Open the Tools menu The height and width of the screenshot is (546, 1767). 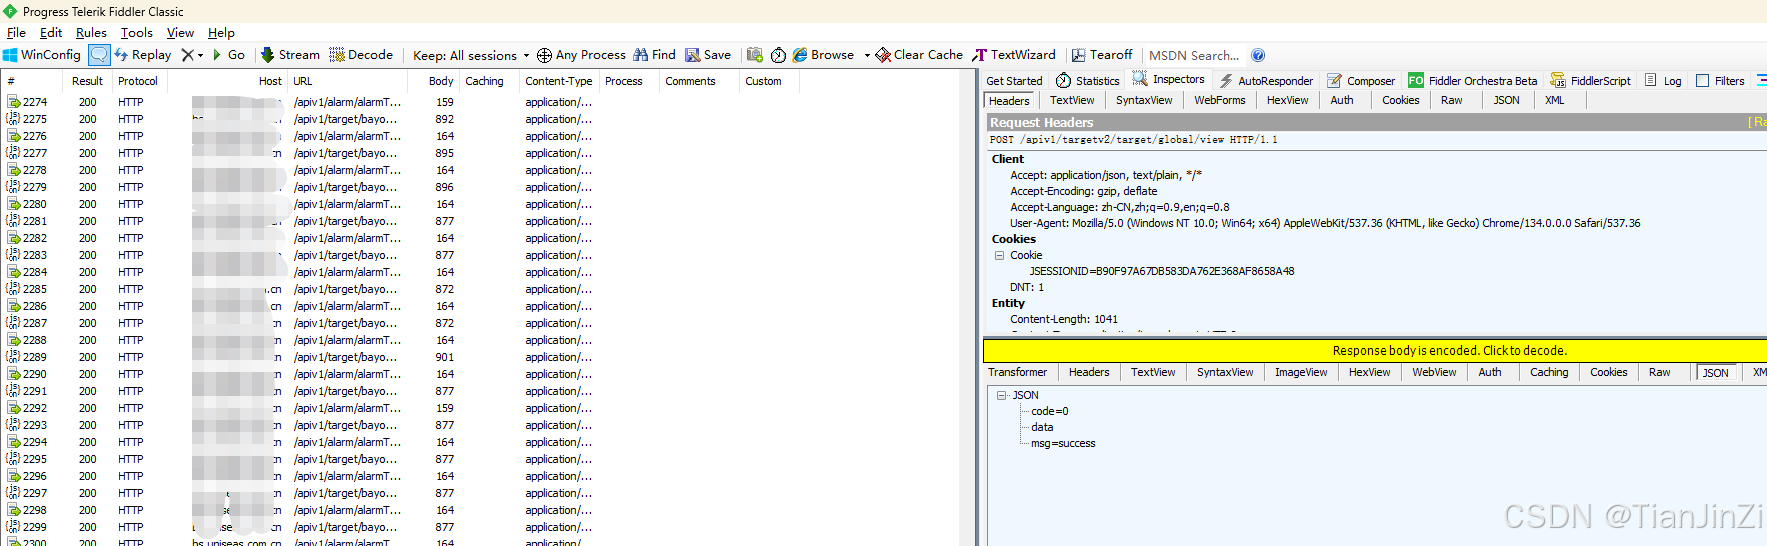tap(137, 33)
